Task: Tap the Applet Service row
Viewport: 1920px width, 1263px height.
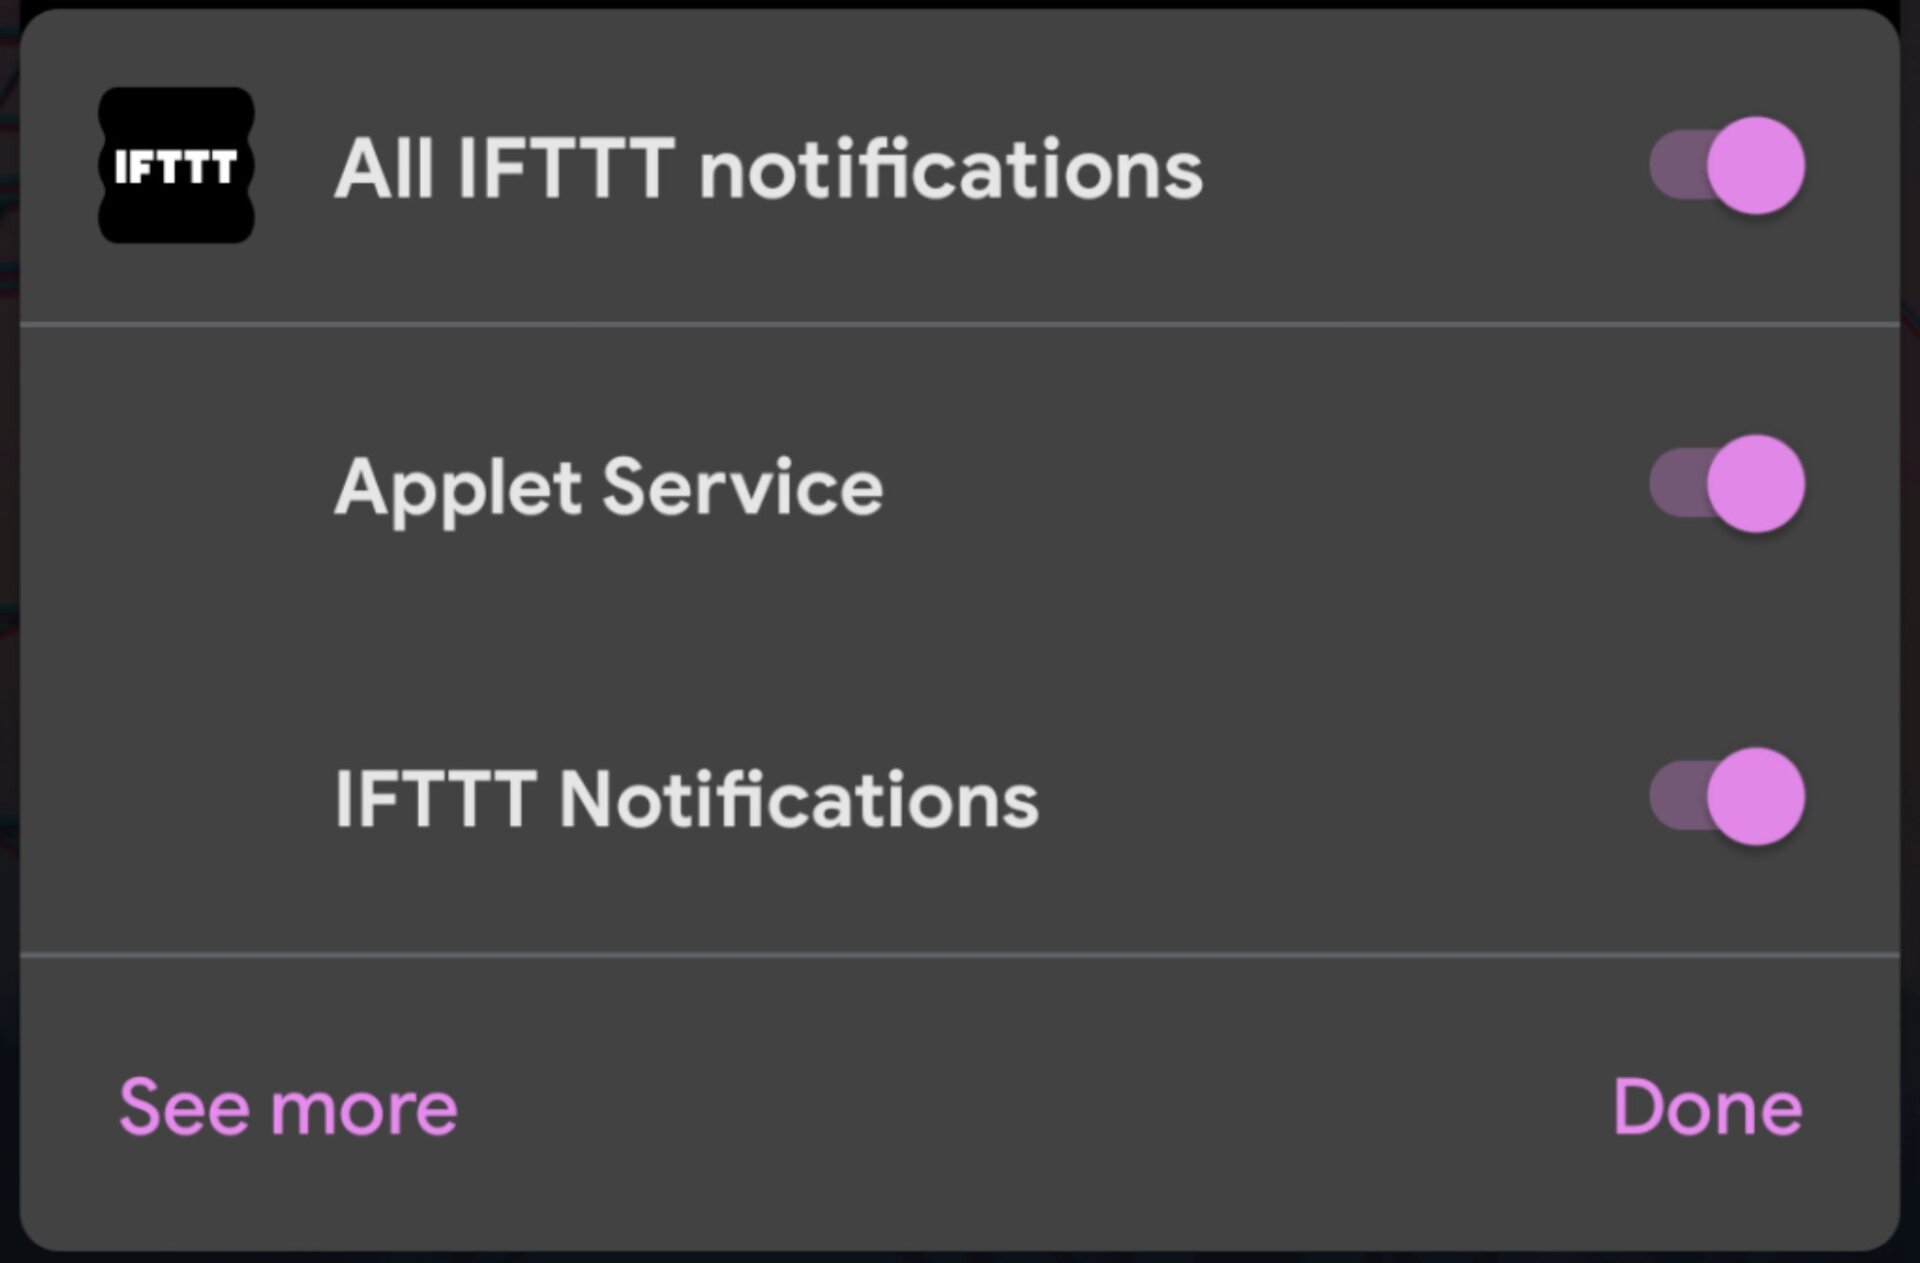Action: (x=960, y=487)
